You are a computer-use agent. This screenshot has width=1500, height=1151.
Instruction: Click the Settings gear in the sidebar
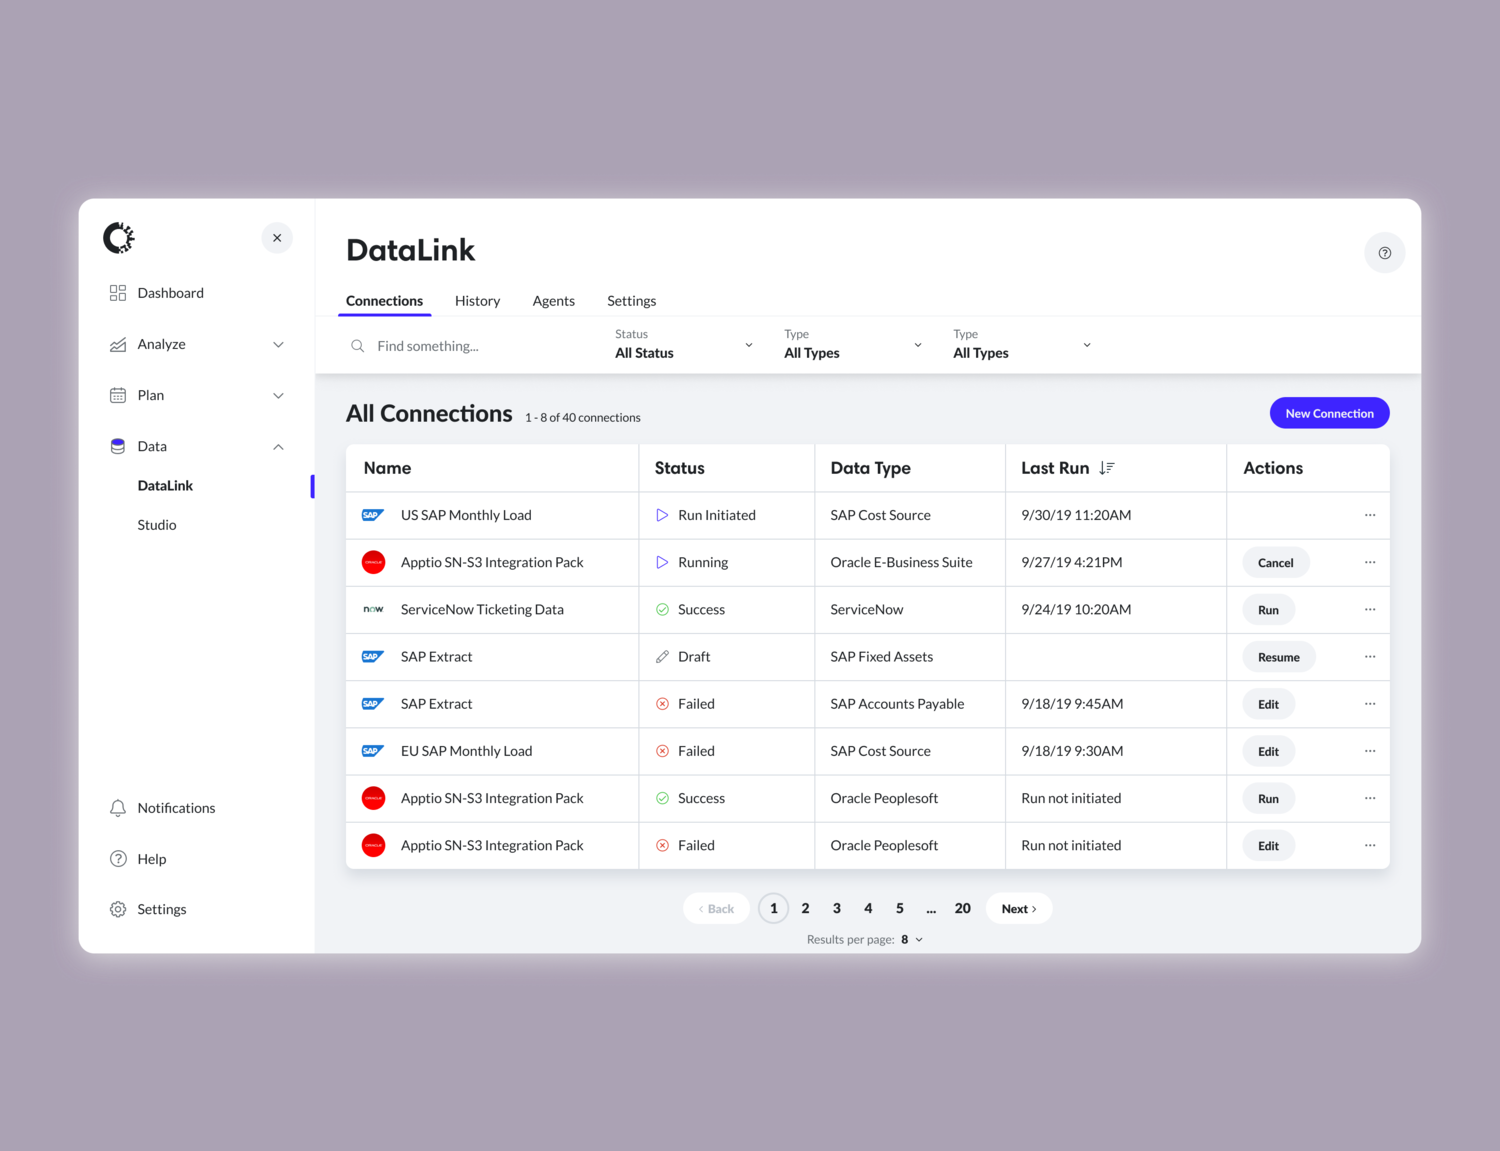pyautogui.click(x=118, y=908)
